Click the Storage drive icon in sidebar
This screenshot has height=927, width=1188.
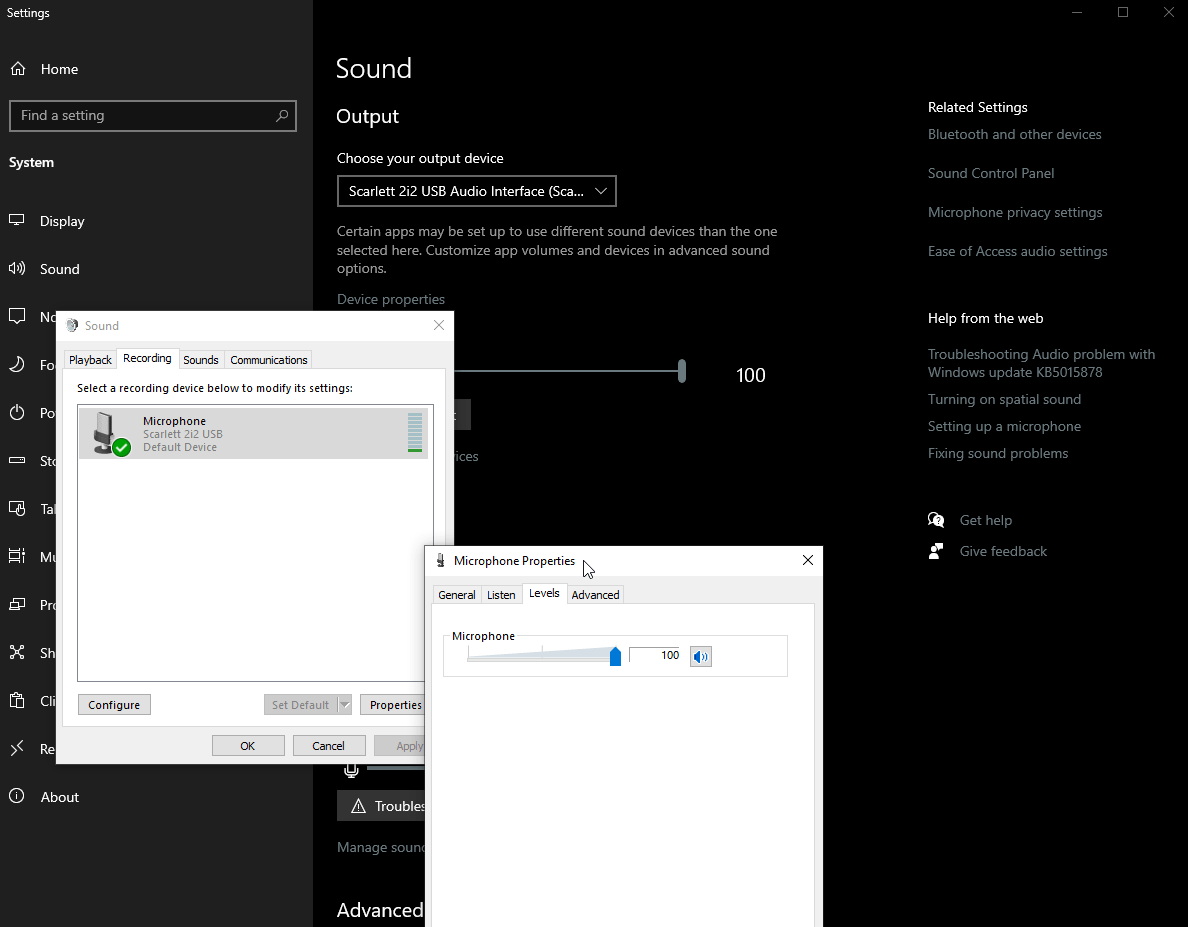coord(17,460)
